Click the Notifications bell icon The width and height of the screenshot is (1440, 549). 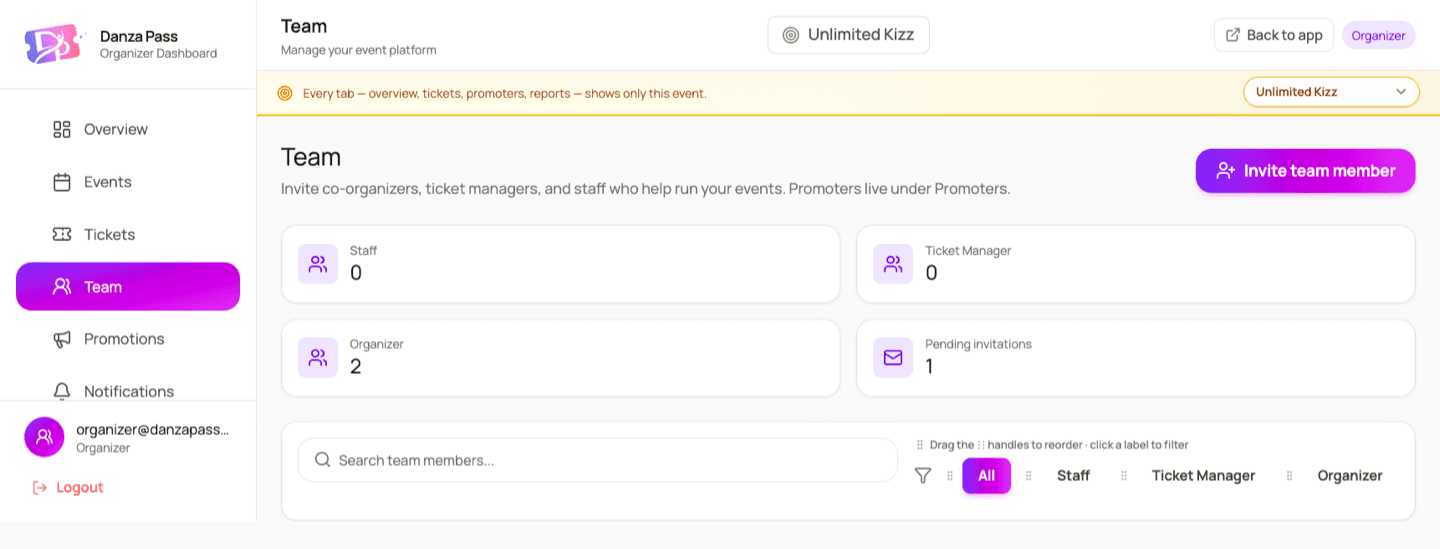click(x=62, y=391)
